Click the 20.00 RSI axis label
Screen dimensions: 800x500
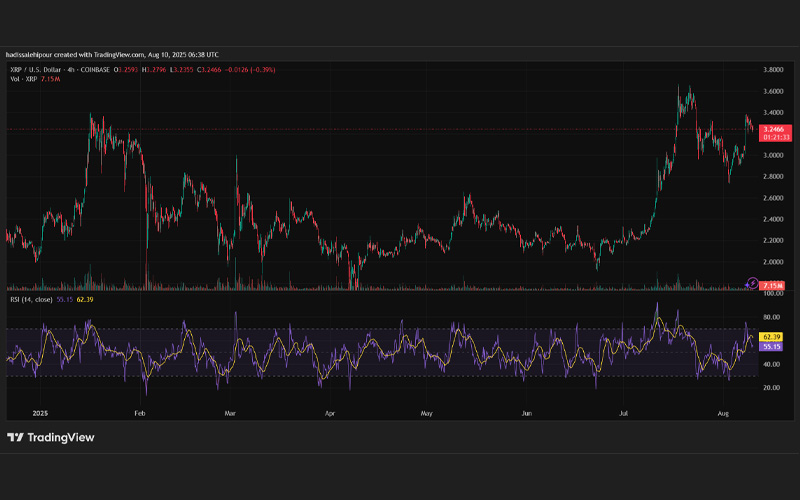[x=771, y=388]
